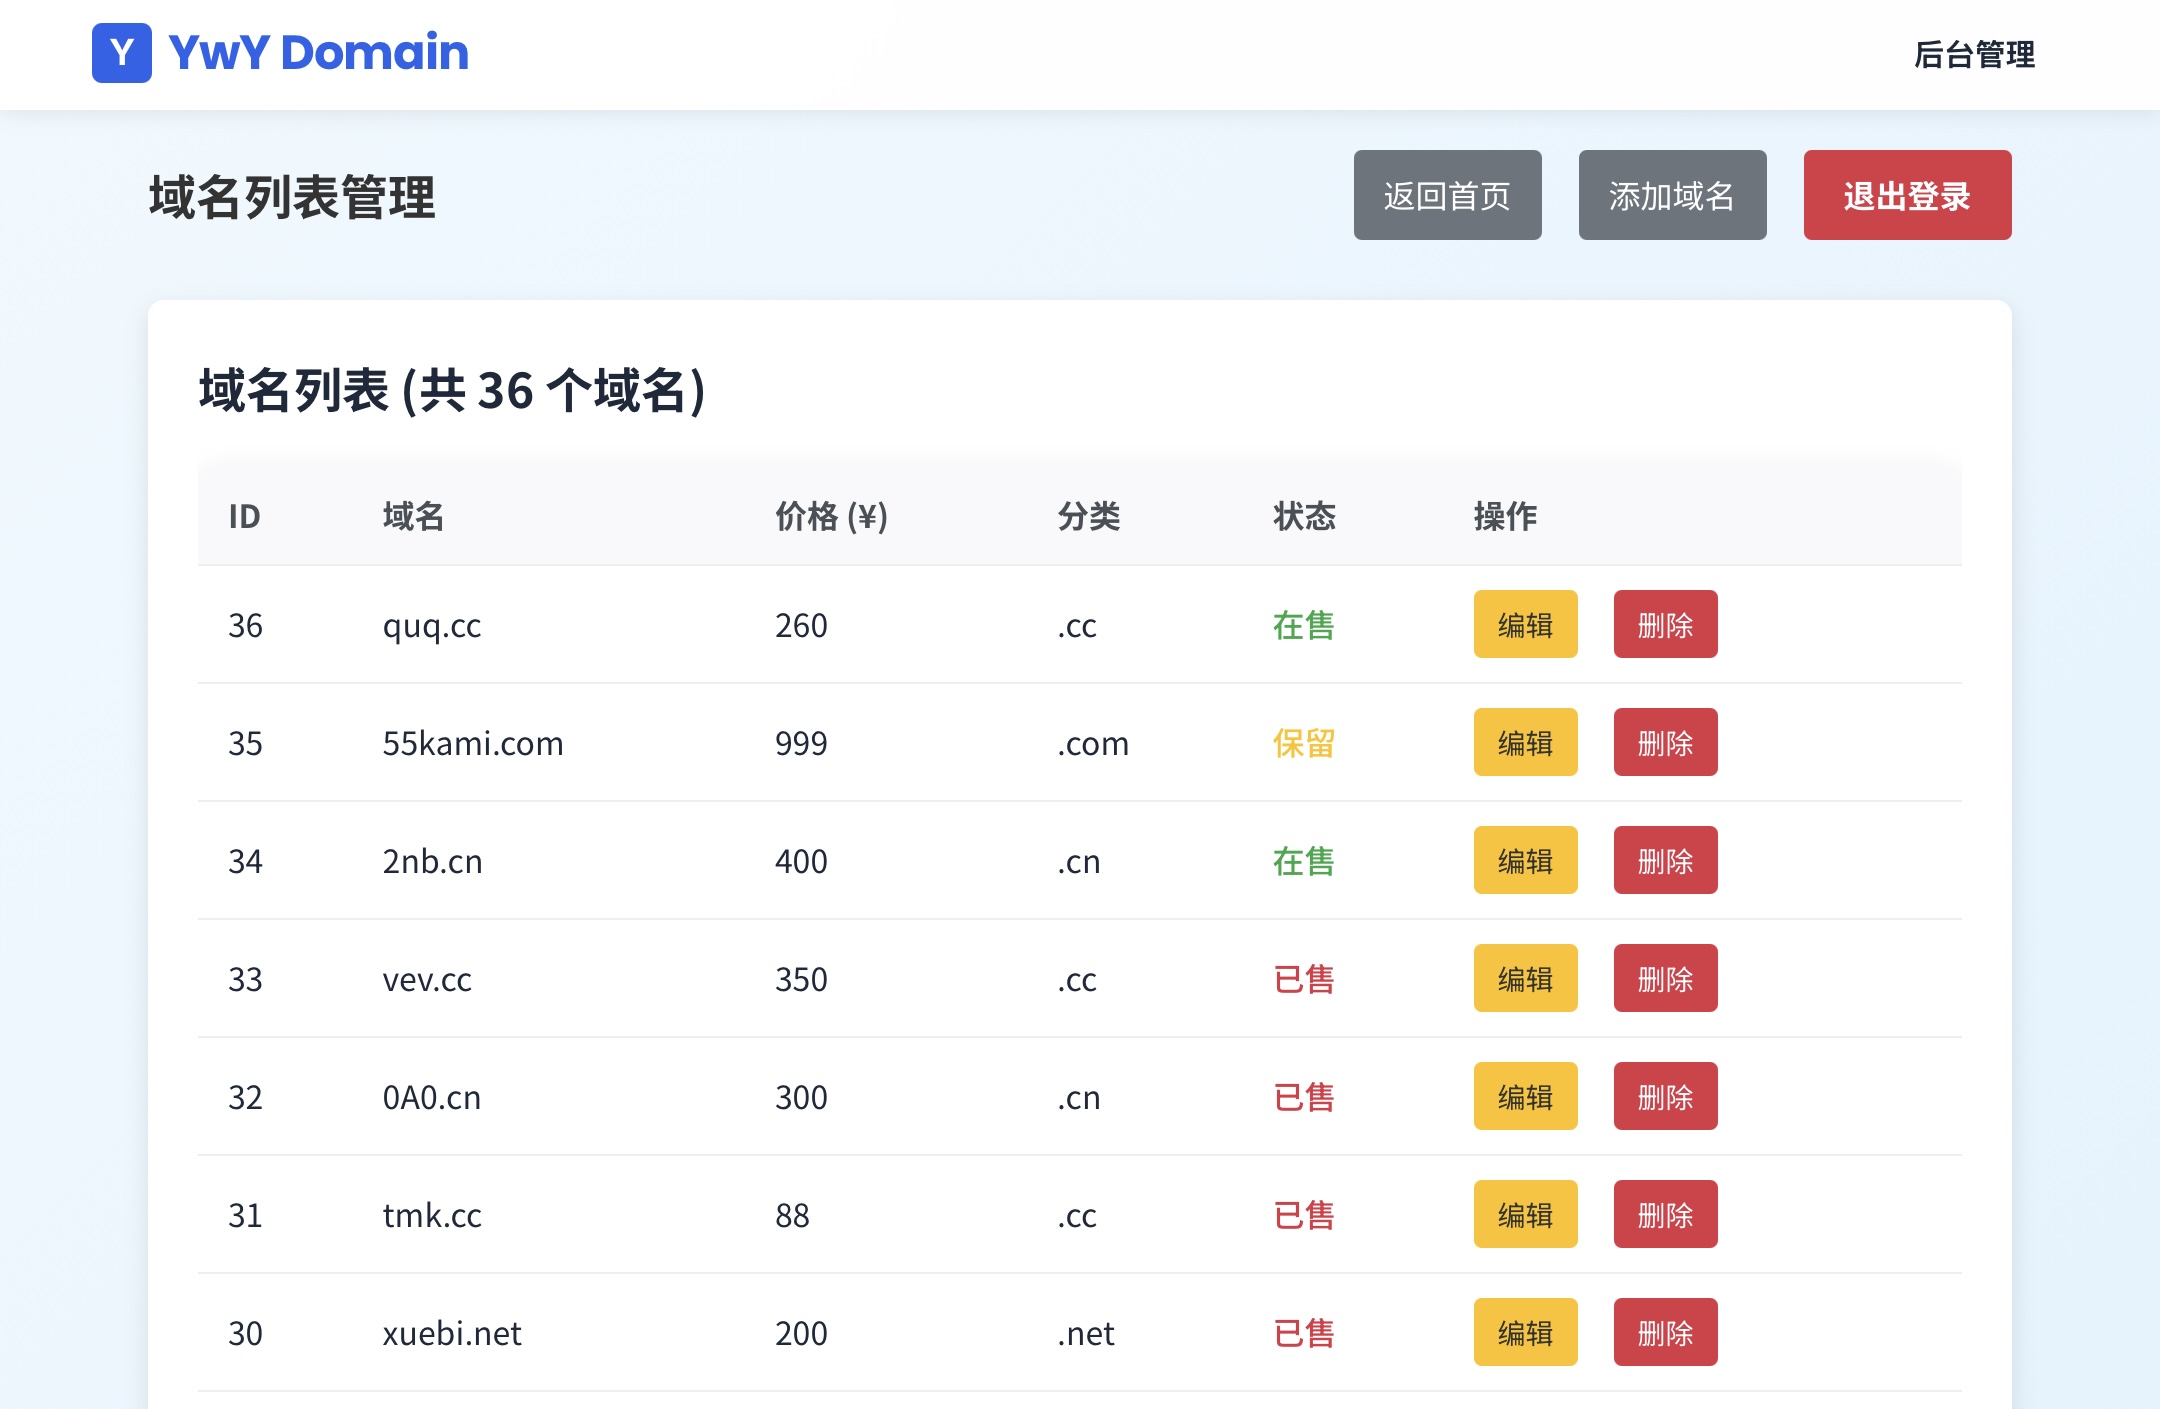Edit the 0A0.cn domain
This screenshot has height=1409, width=2160.
click(x=1525, y=1097)
